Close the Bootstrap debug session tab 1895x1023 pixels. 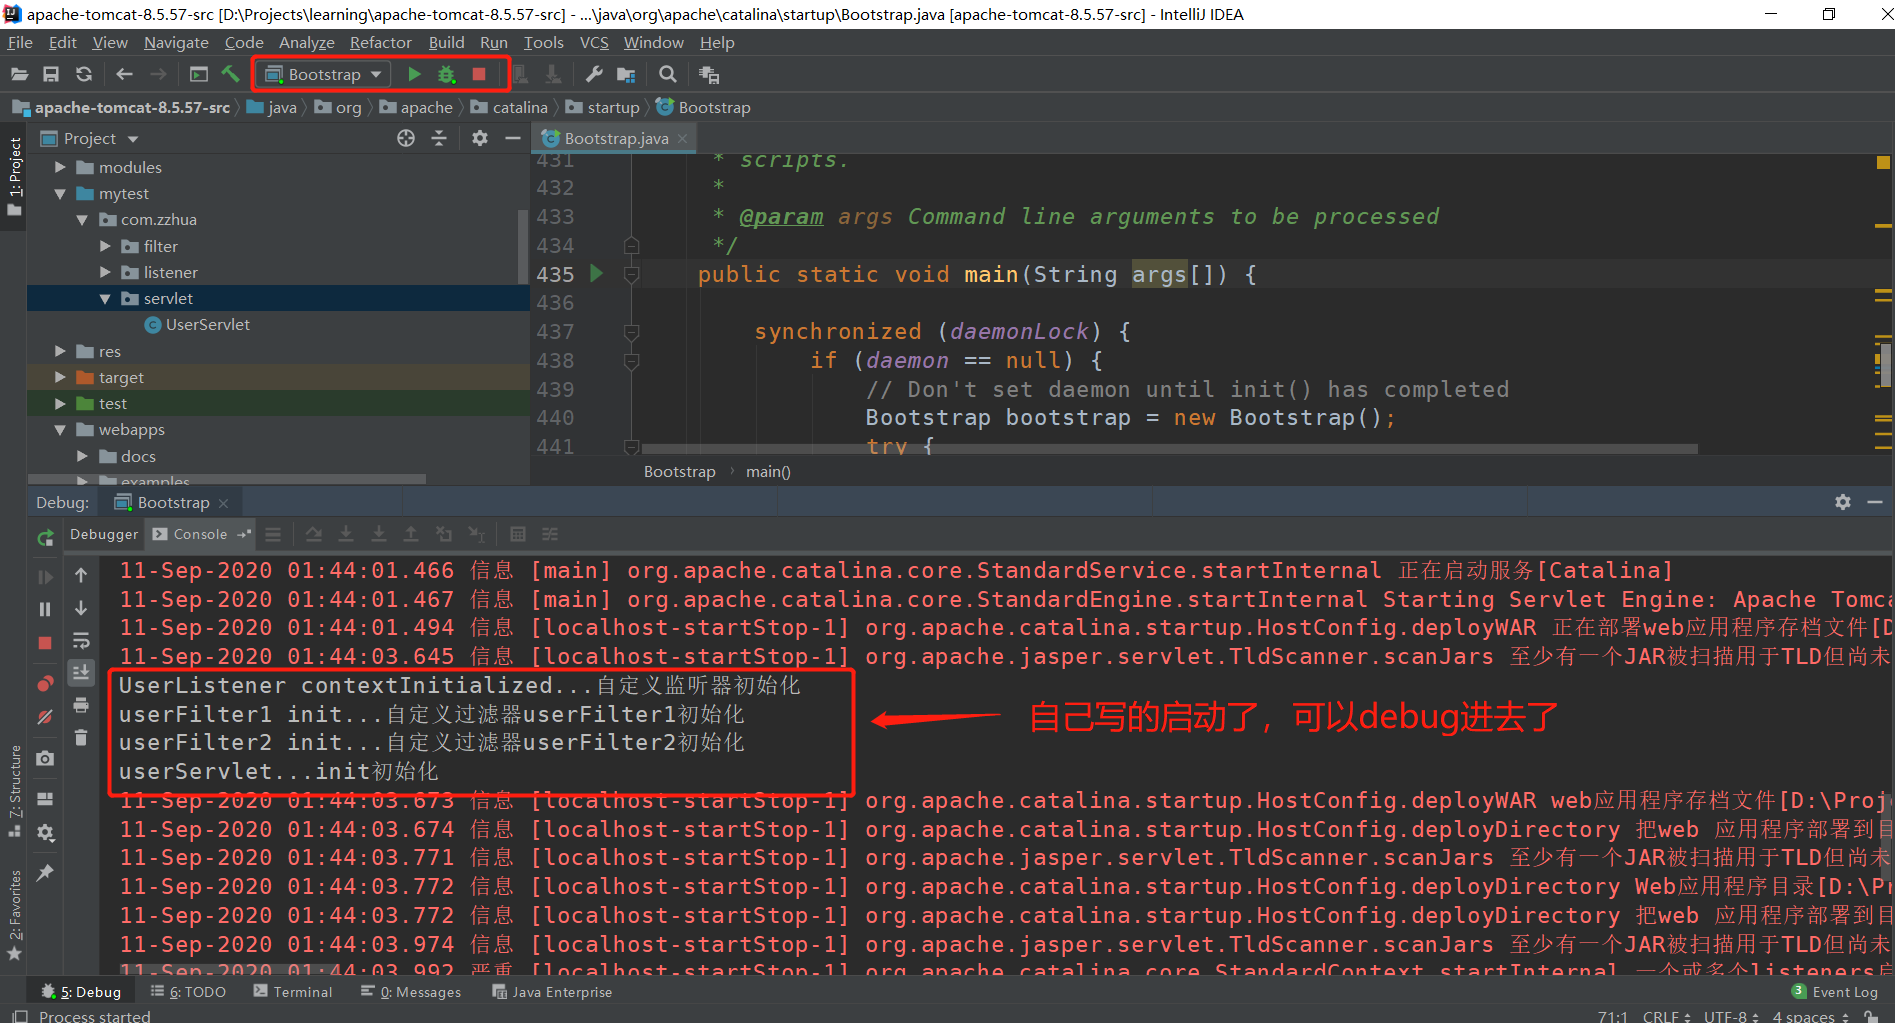(224, 503)
